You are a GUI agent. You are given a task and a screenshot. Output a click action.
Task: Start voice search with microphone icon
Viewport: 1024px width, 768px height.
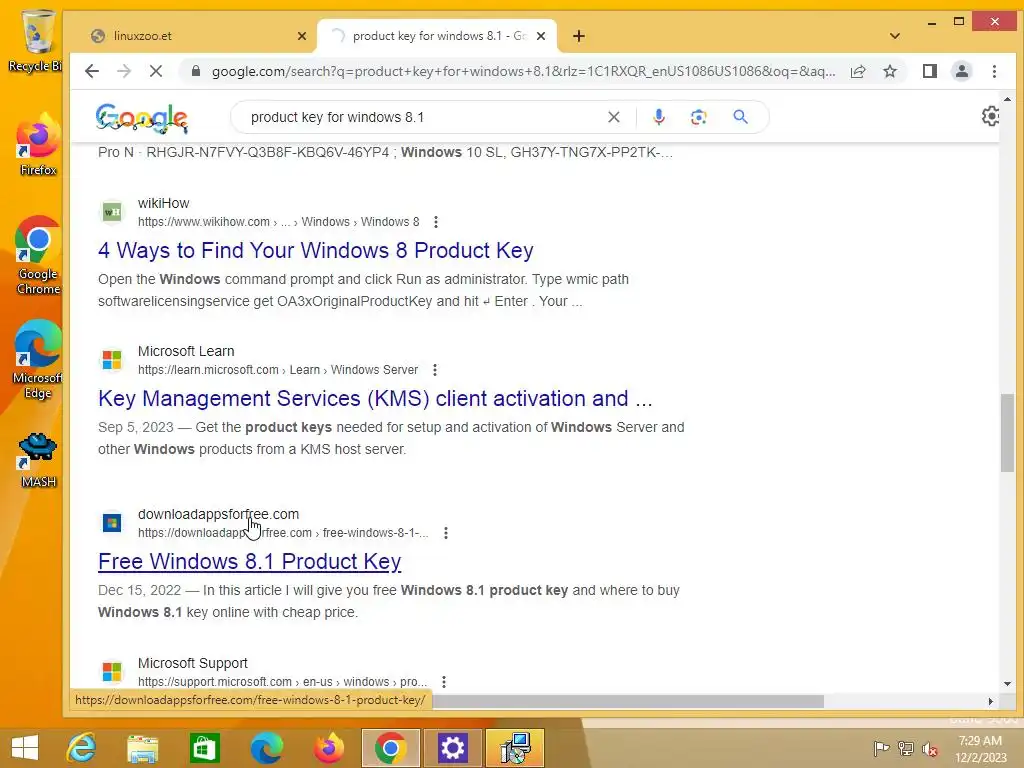659,117
